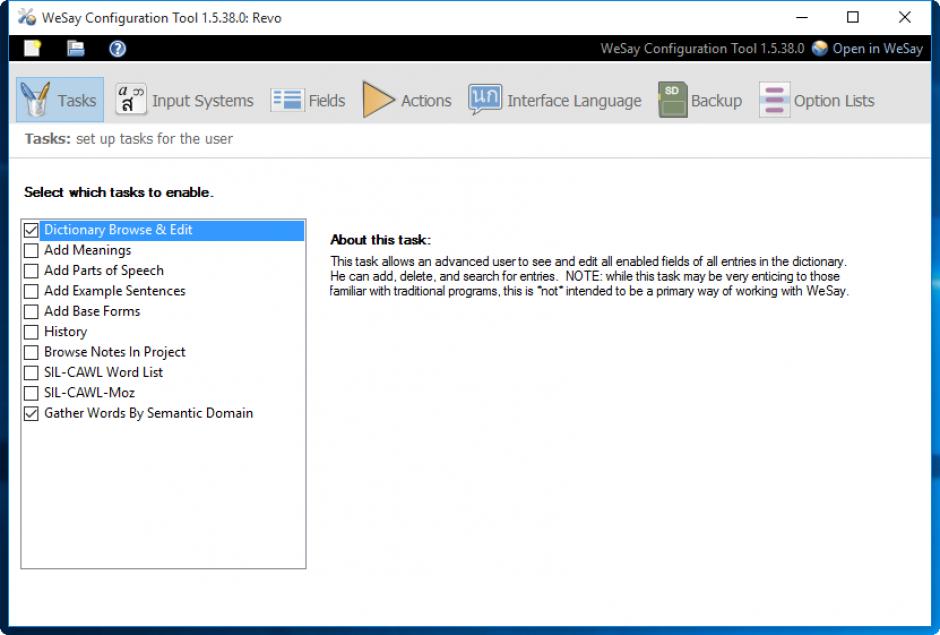Select Browse Notes In Project list item
The image size is (940, 635).
pos(114,352)
